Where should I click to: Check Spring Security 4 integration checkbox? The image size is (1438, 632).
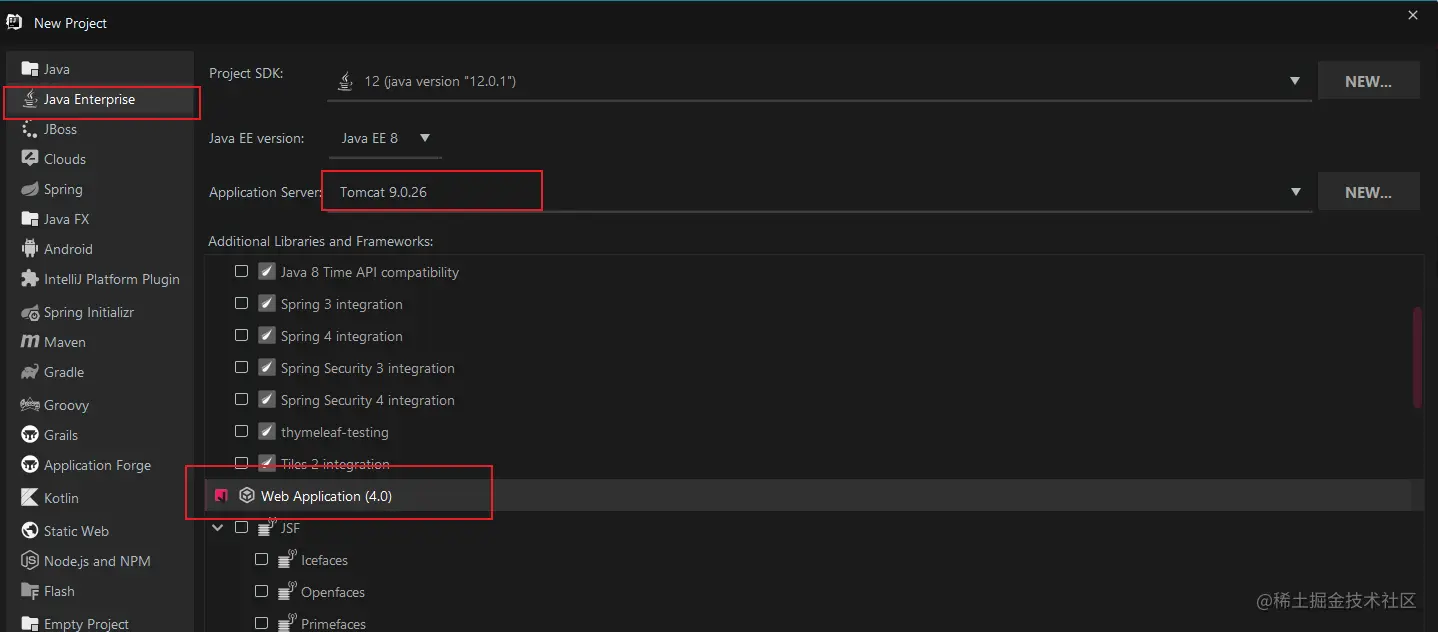click(241, 399)
